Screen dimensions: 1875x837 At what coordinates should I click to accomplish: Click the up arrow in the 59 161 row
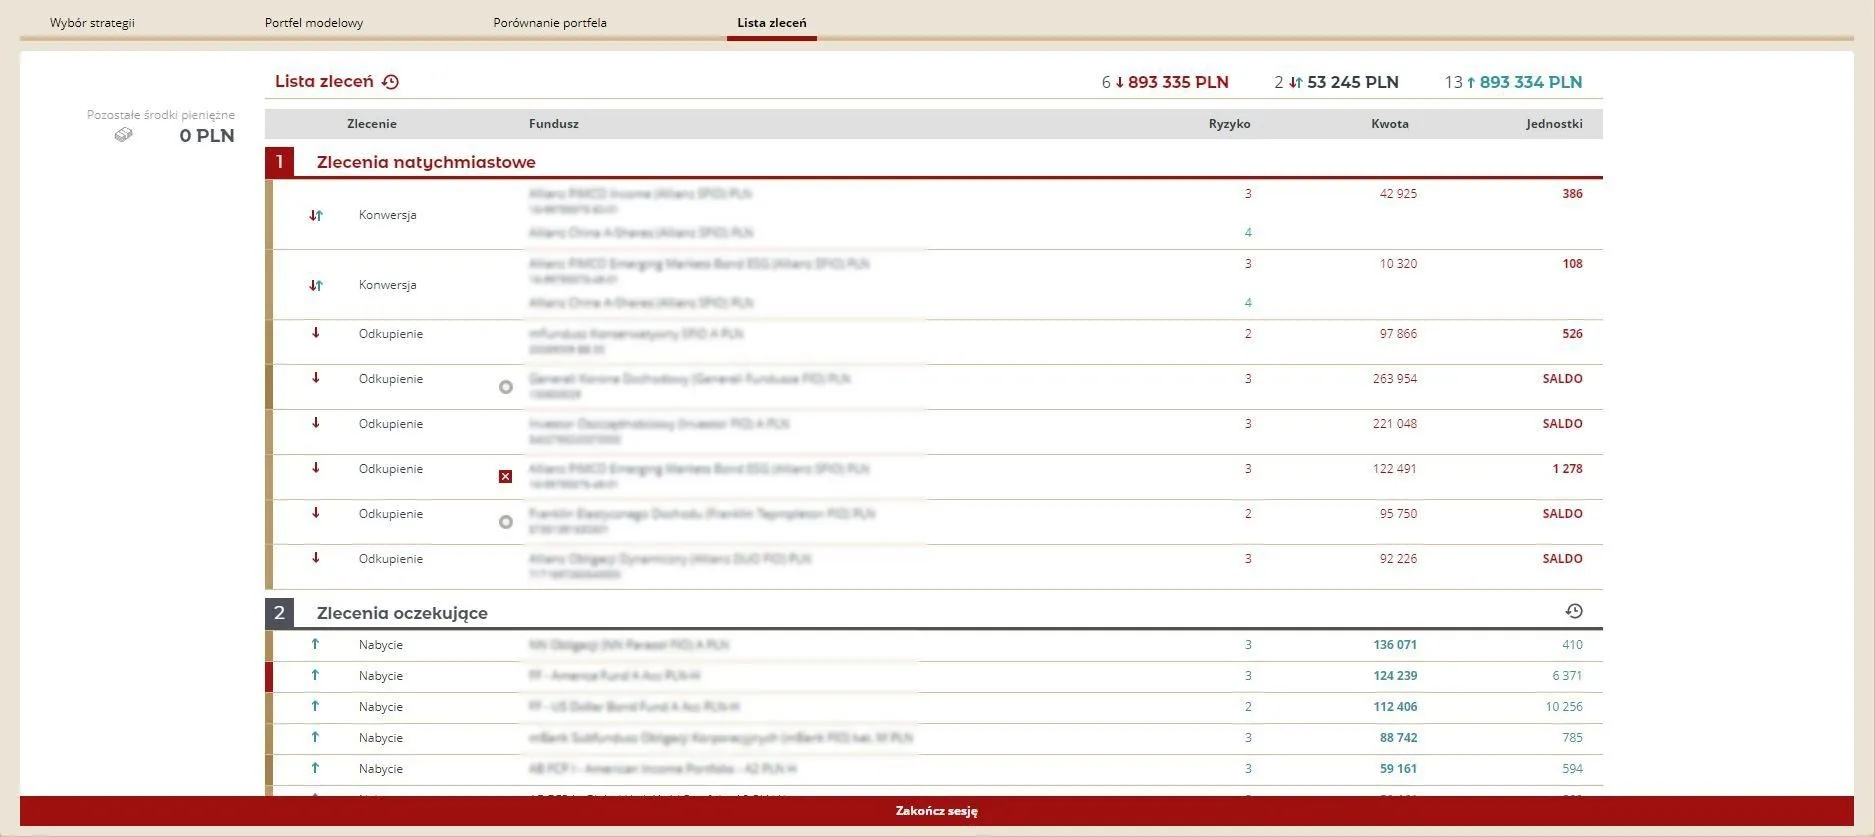(315, 768)
